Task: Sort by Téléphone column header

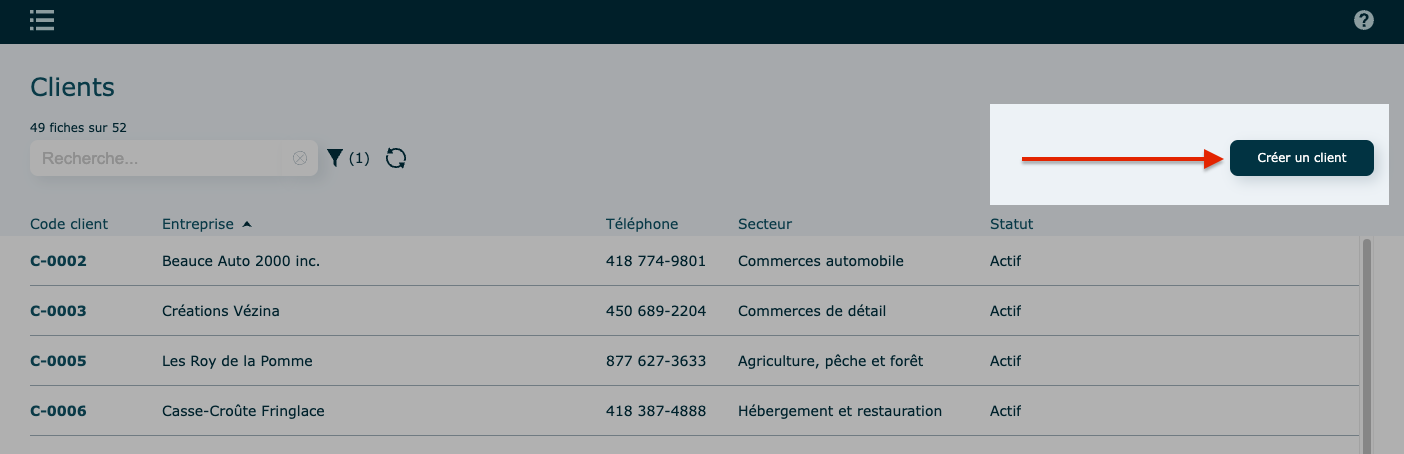Action: click(x=642, y=224)
